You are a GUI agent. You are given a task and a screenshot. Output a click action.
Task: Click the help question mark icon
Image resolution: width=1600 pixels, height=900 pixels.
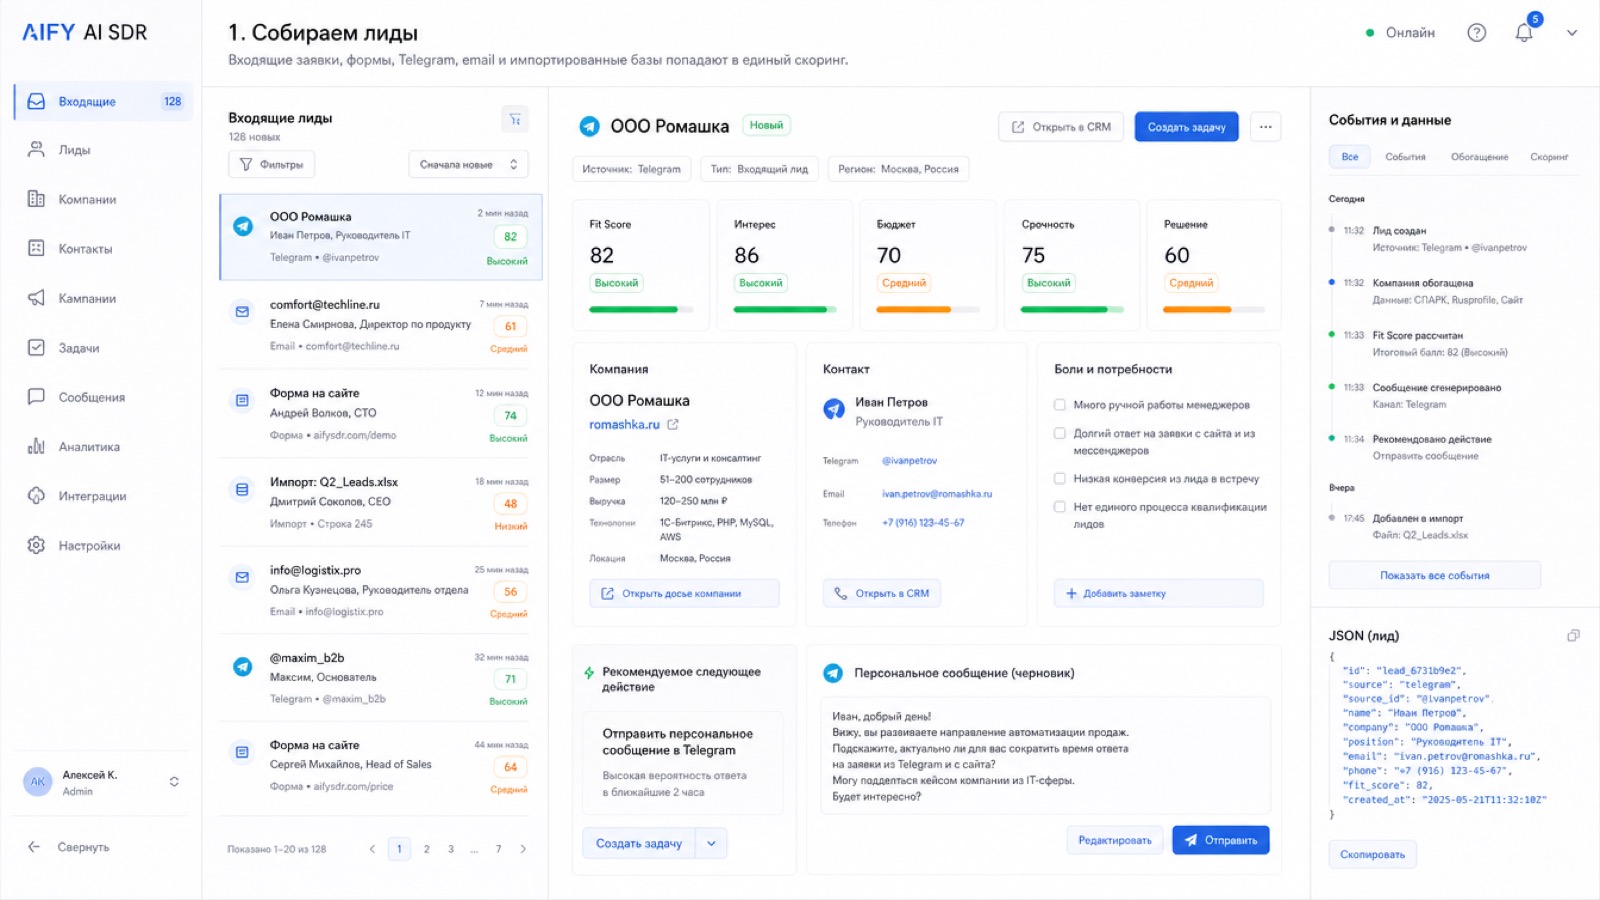click(1476, 33)
